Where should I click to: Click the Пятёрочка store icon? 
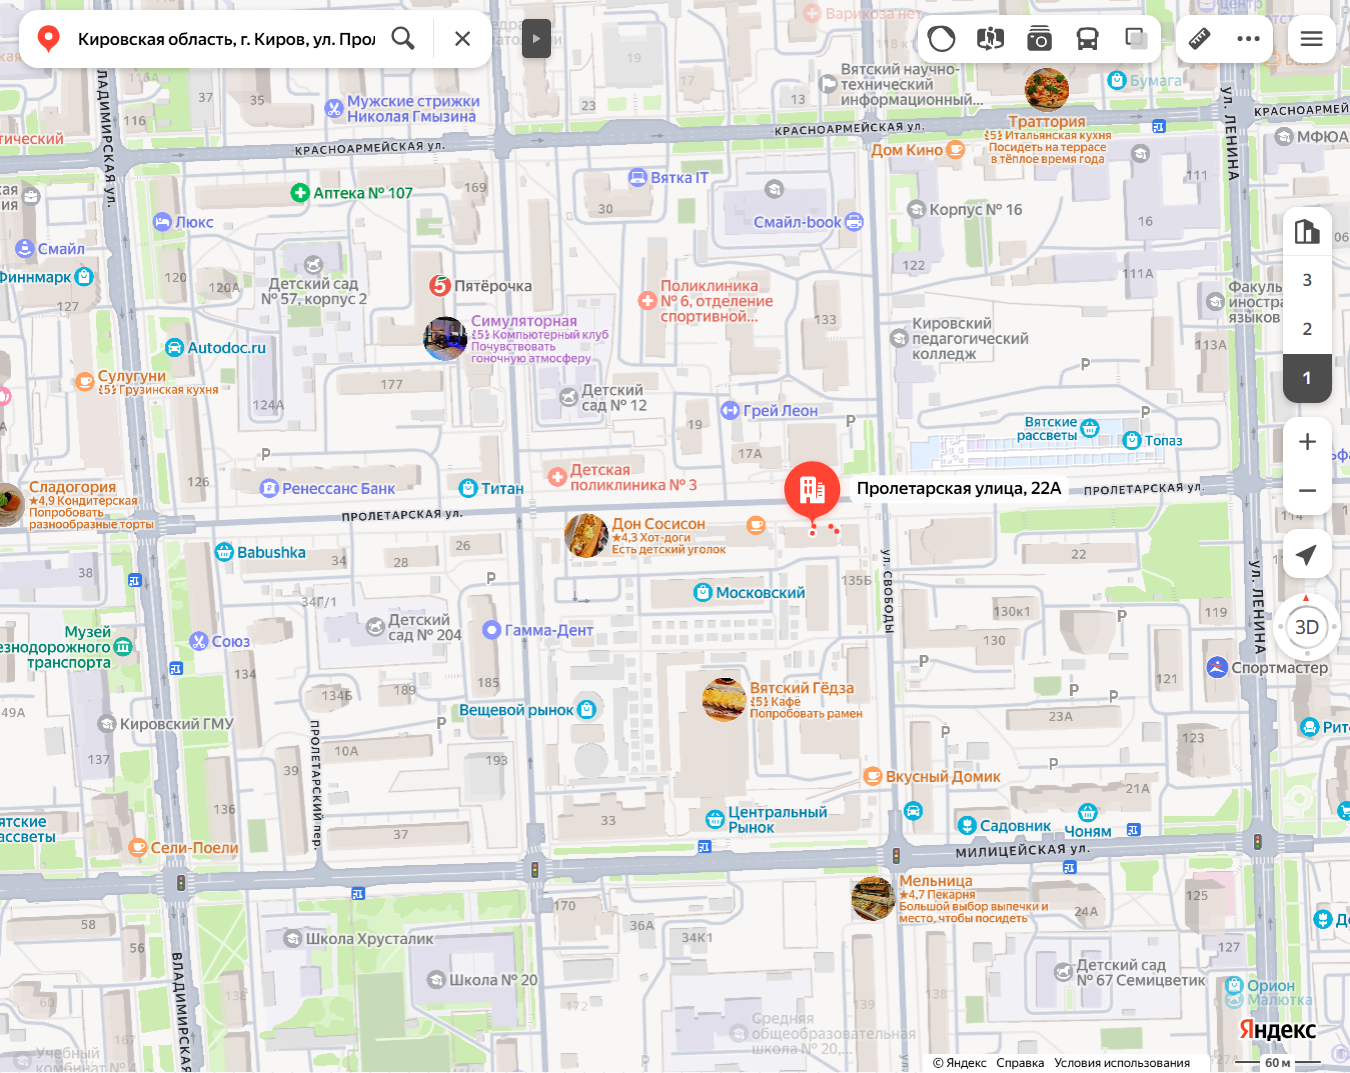[440, 286]
